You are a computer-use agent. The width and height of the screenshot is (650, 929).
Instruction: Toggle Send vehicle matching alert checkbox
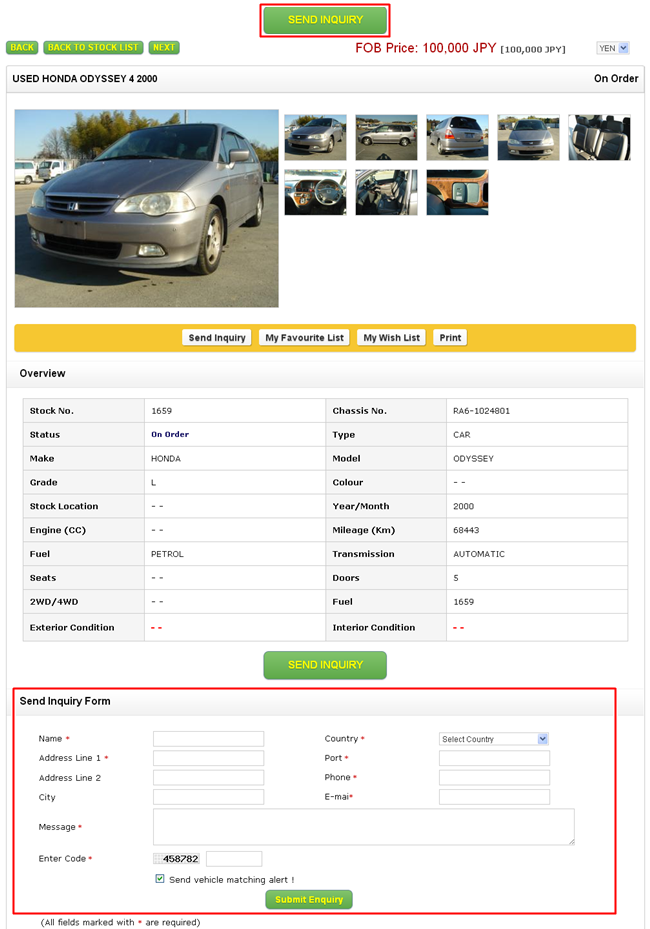point(160,879)
